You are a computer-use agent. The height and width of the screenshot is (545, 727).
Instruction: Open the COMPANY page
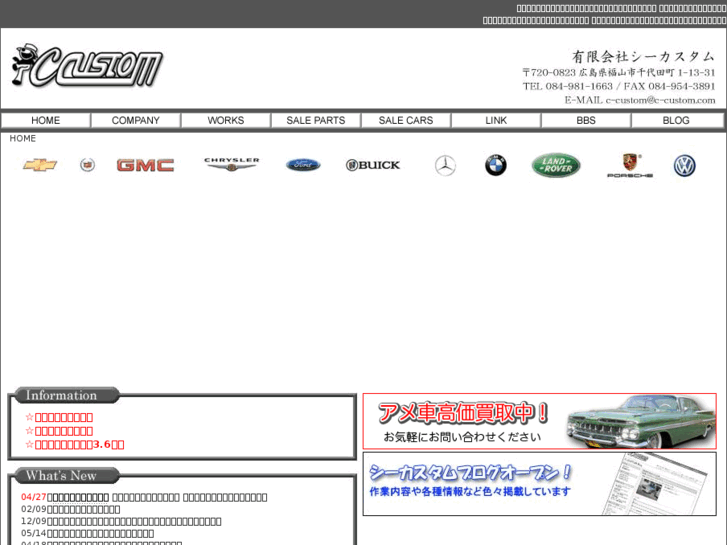click(135, 121)
